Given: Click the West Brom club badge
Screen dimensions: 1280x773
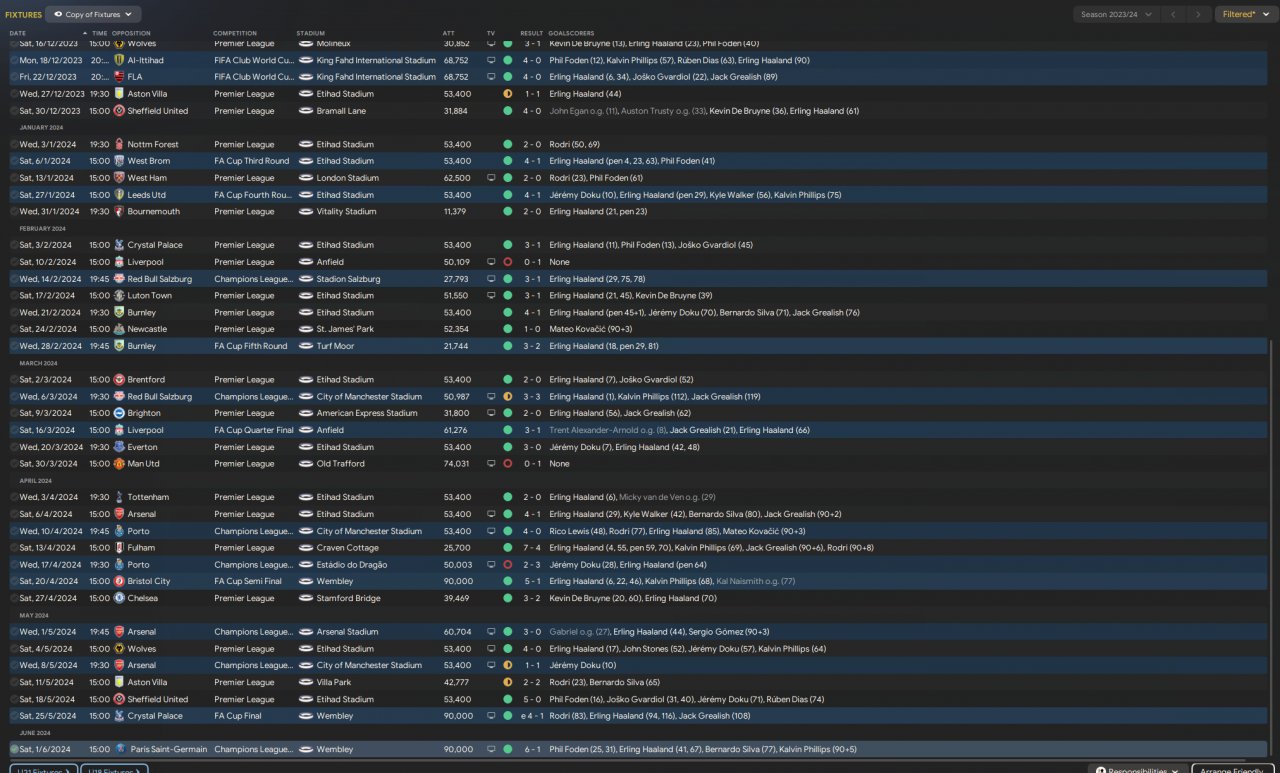Looking at the screenshot, I should click(x=119, y=161).
